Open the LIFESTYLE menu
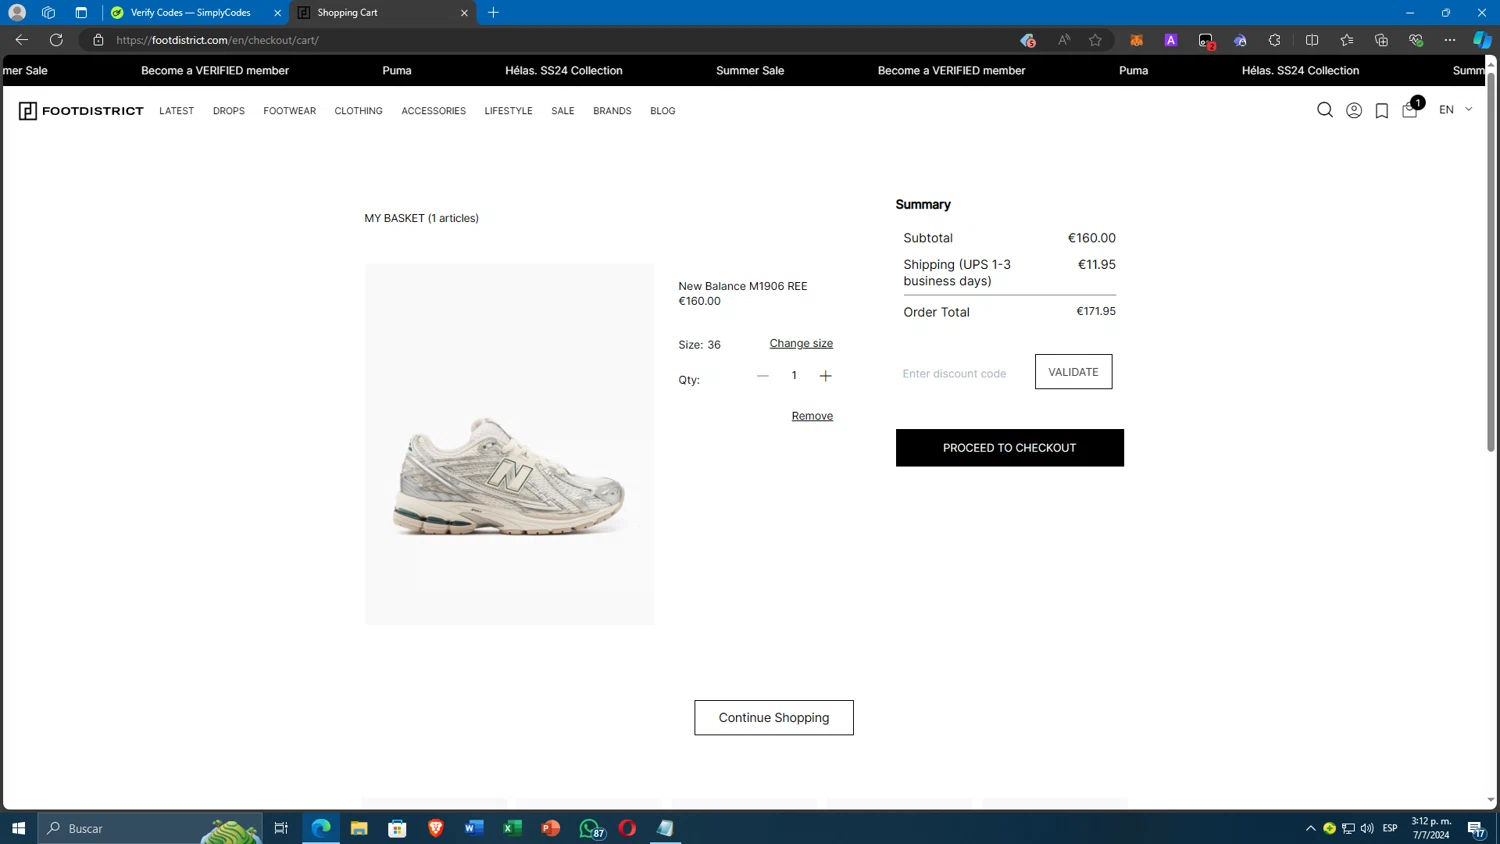Image resolution: width=1500 pixels, height=844 pixels. point(509,111)
